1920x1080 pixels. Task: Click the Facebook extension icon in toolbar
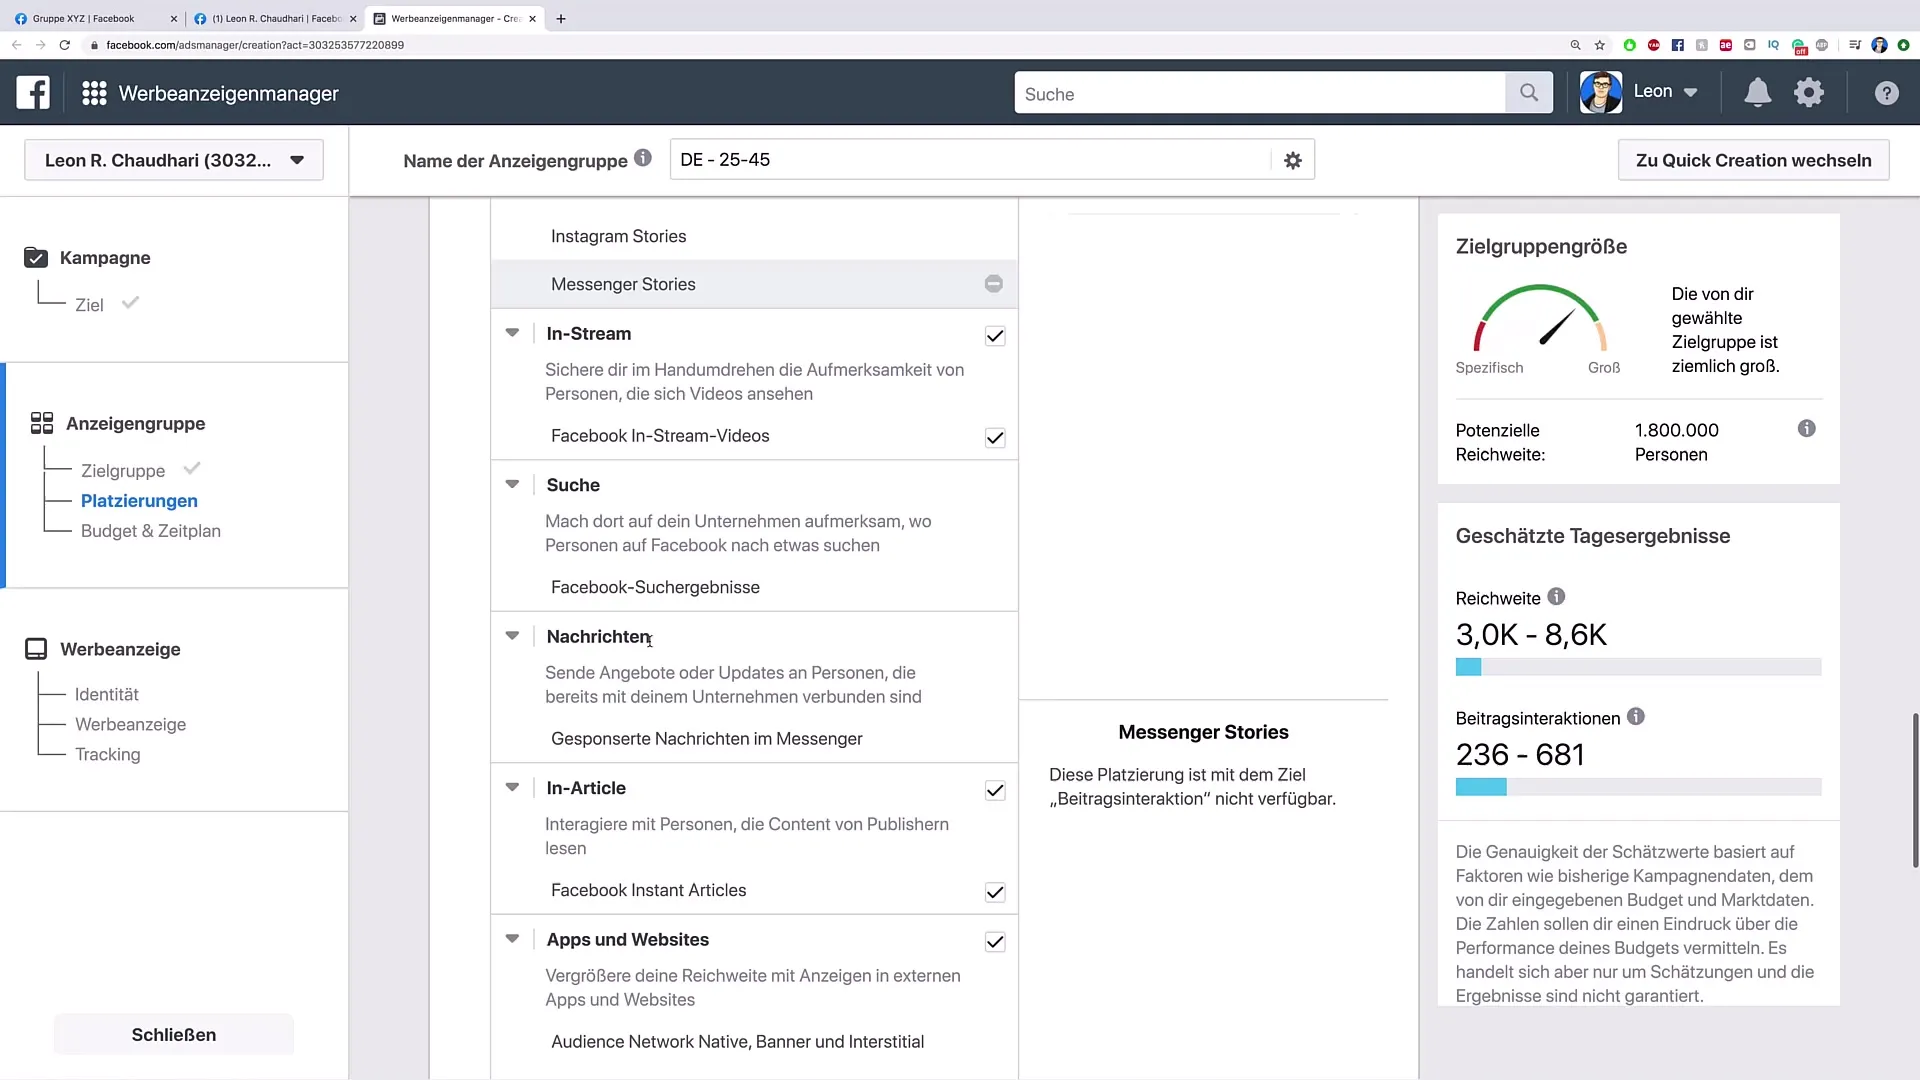click(x=1678, y=45)
